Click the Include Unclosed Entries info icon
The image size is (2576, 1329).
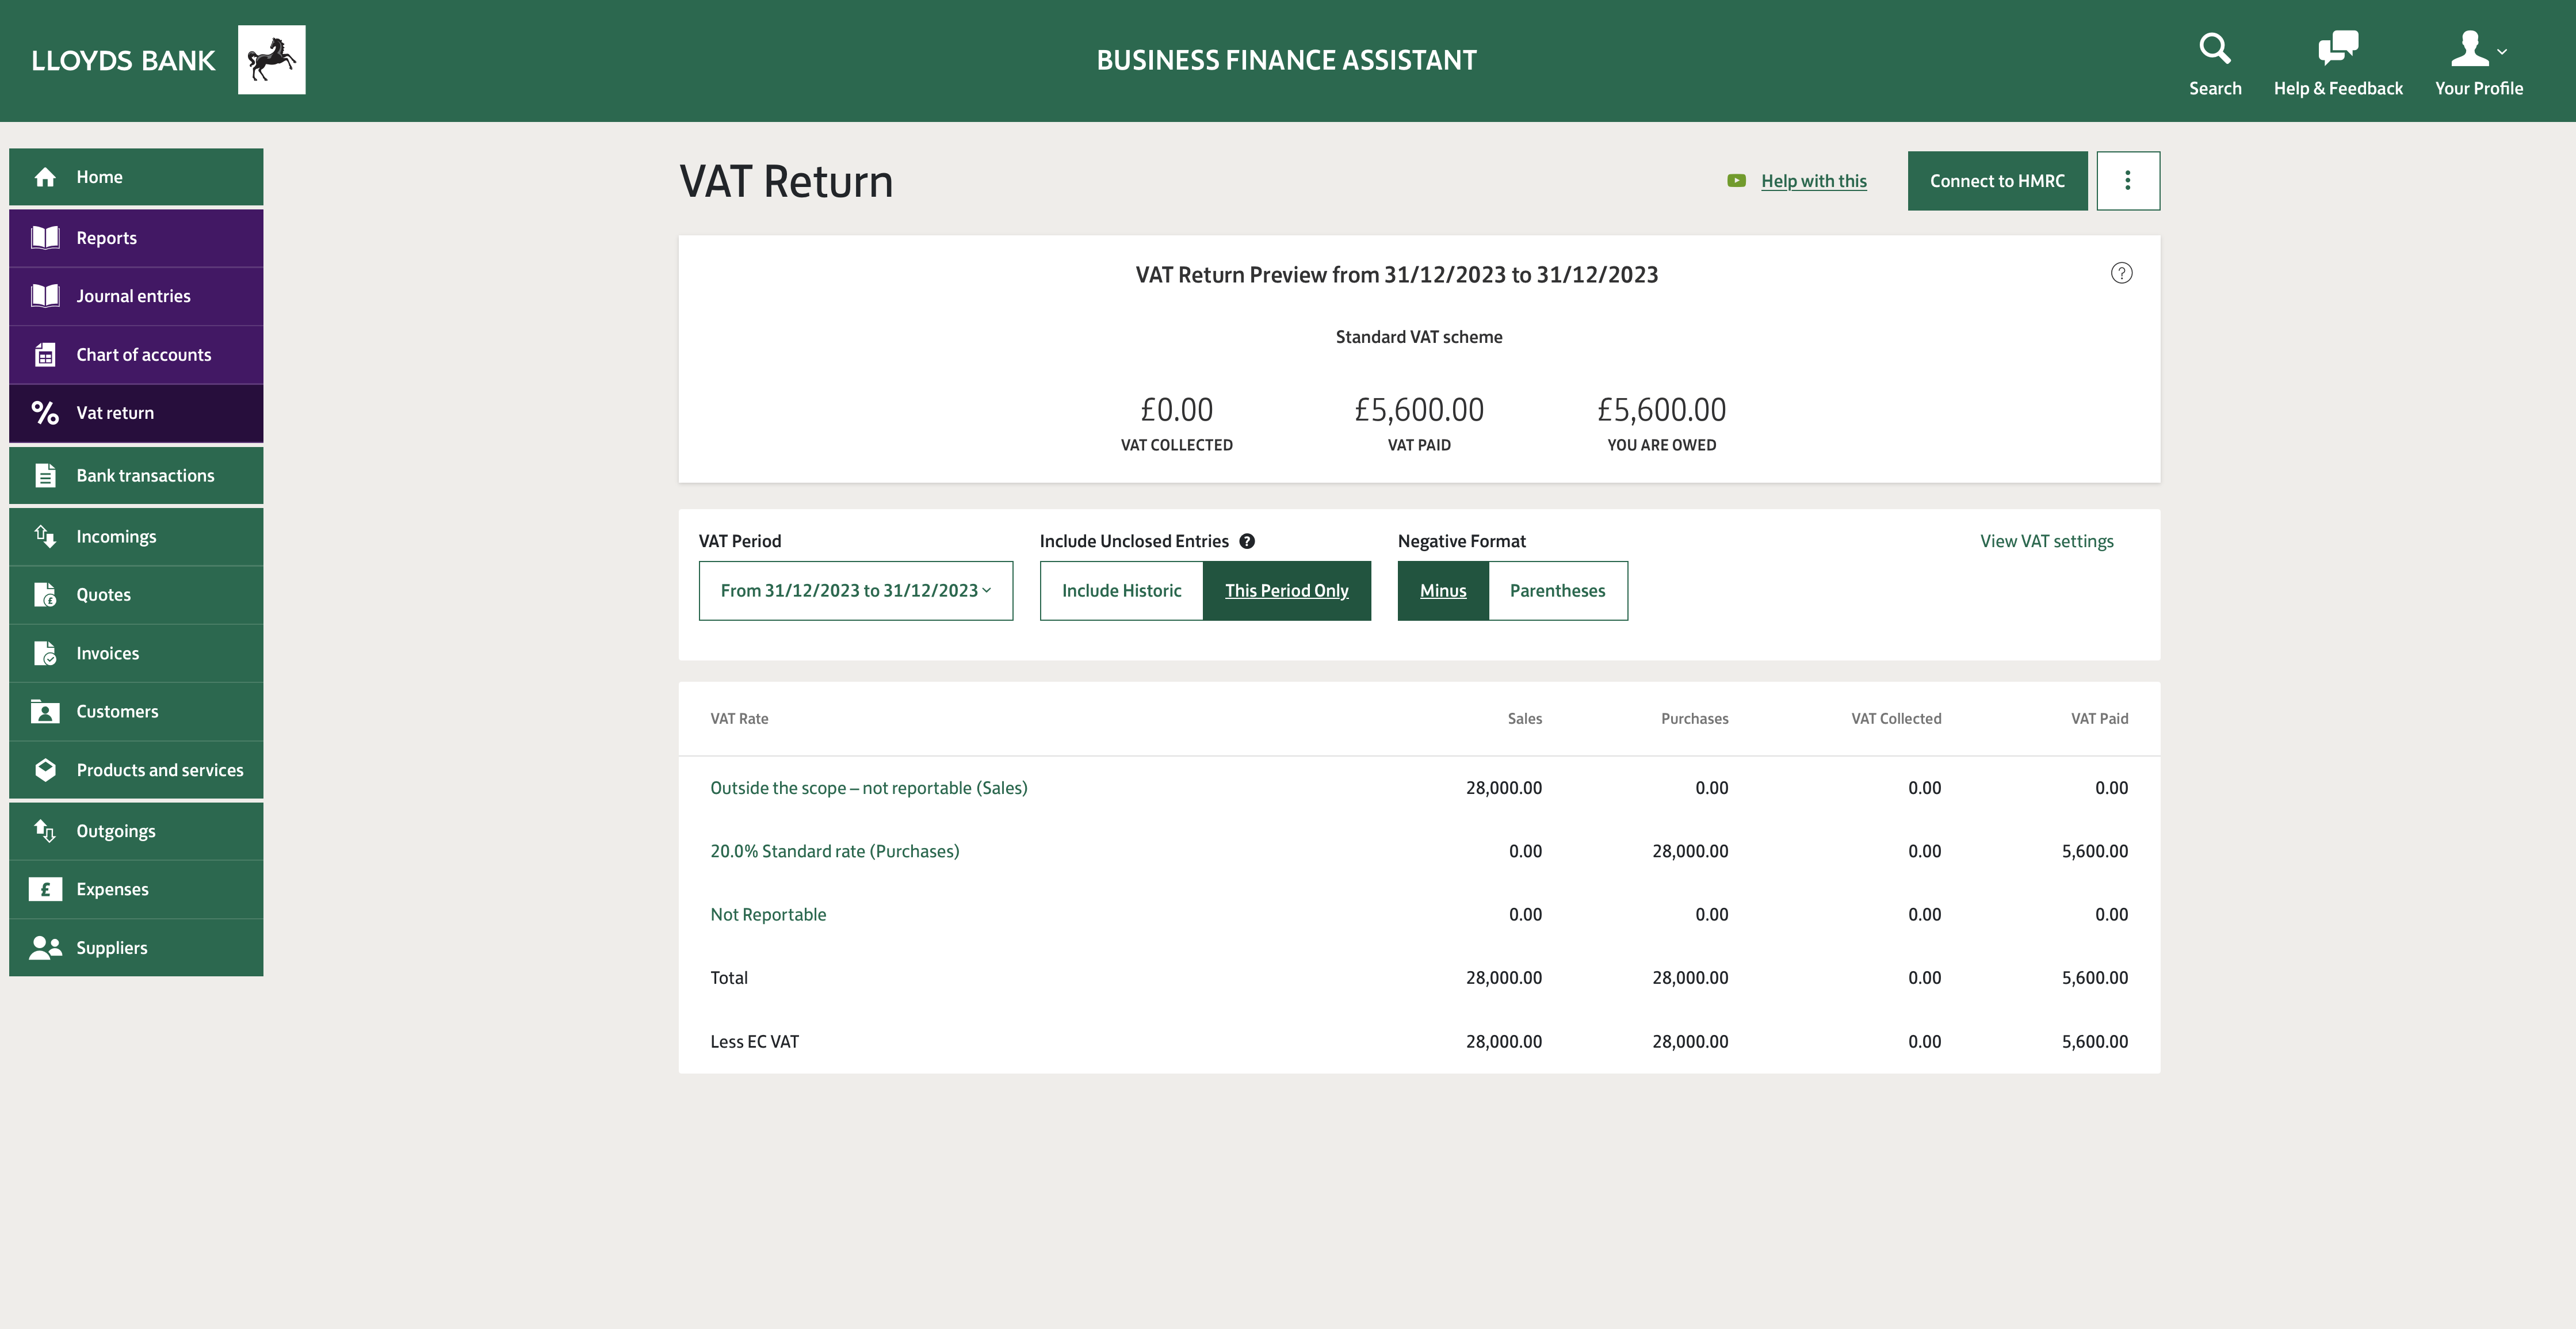1247,540
